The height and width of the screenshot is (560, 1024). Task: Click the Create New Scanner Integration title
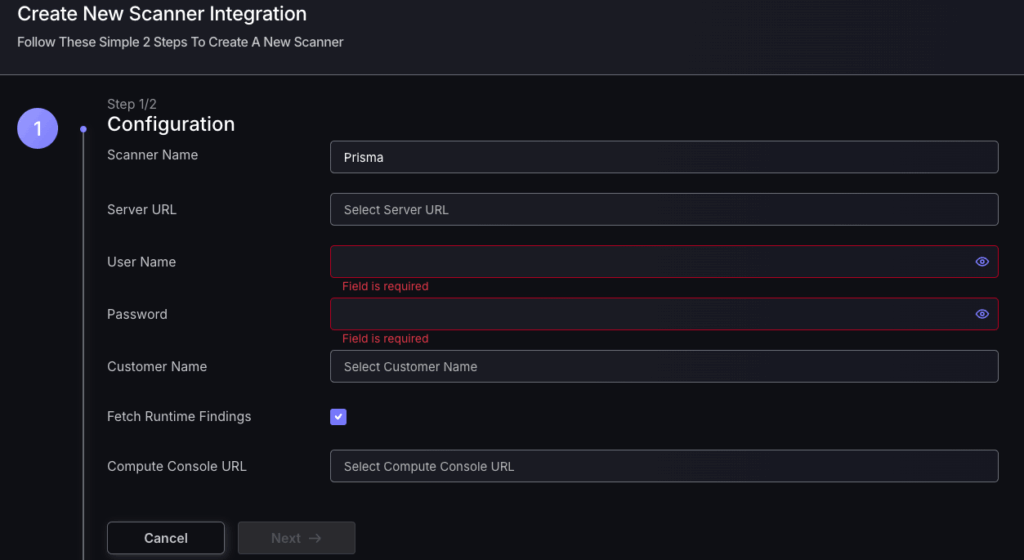[162, 15]
